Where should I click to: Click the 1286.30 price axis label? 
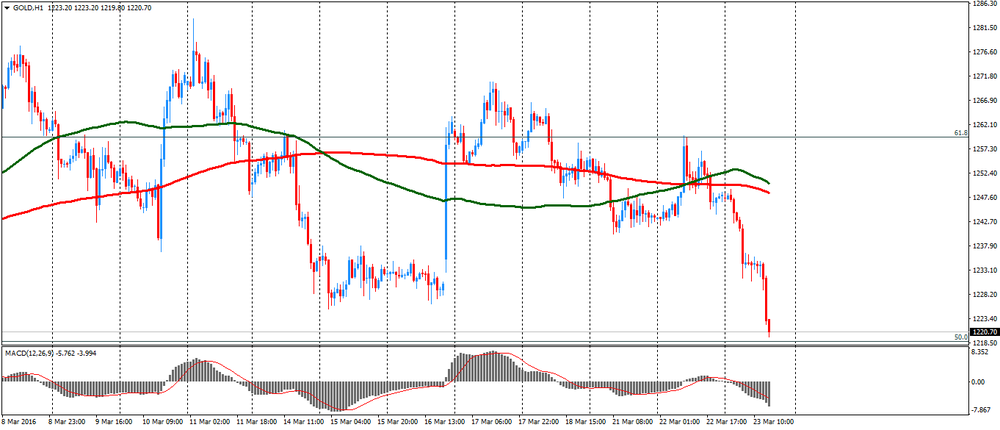[984, 4]
